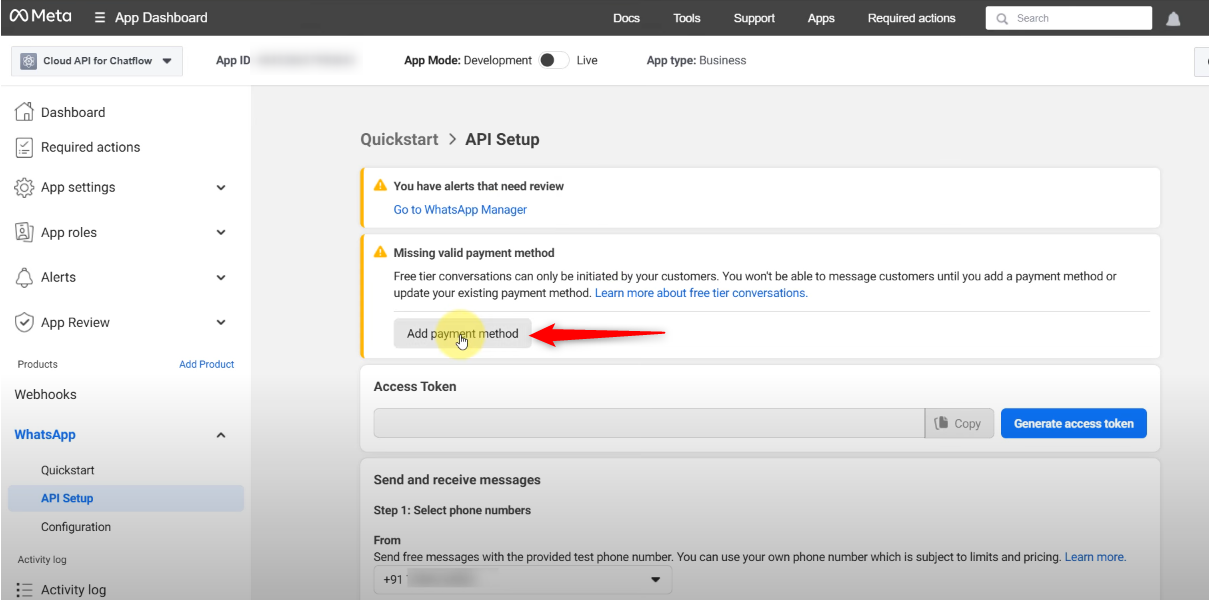The image size is (1209, 600).
Task: Open Learn more about free tier conversations
Action: [701, 293]
